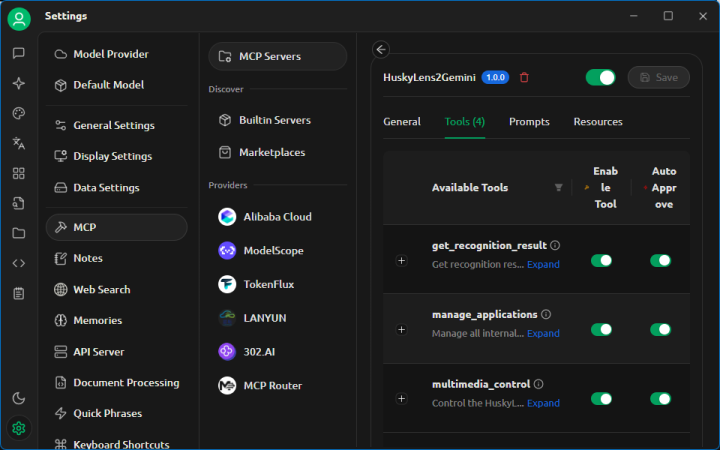Click the Save button
The image size is (720, 450).
tap(658, 78)
